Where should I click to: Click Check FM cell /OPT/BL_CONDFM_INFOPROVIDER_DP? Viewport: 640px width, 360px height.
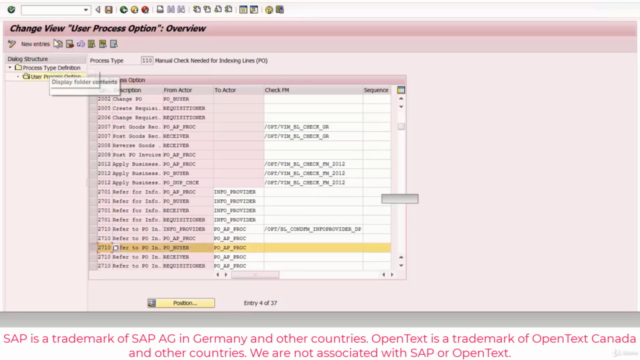(313, 229)
